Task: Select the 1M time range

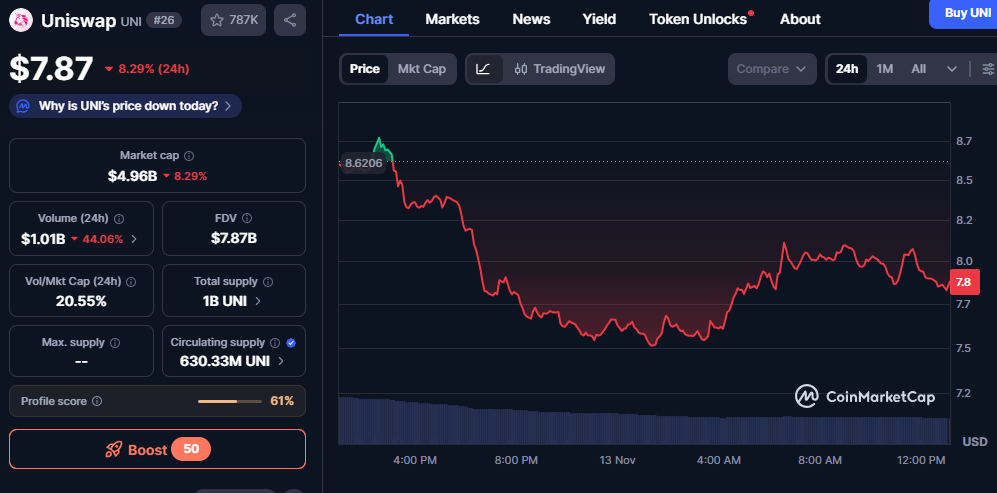Action: click(x=884, y=69)
